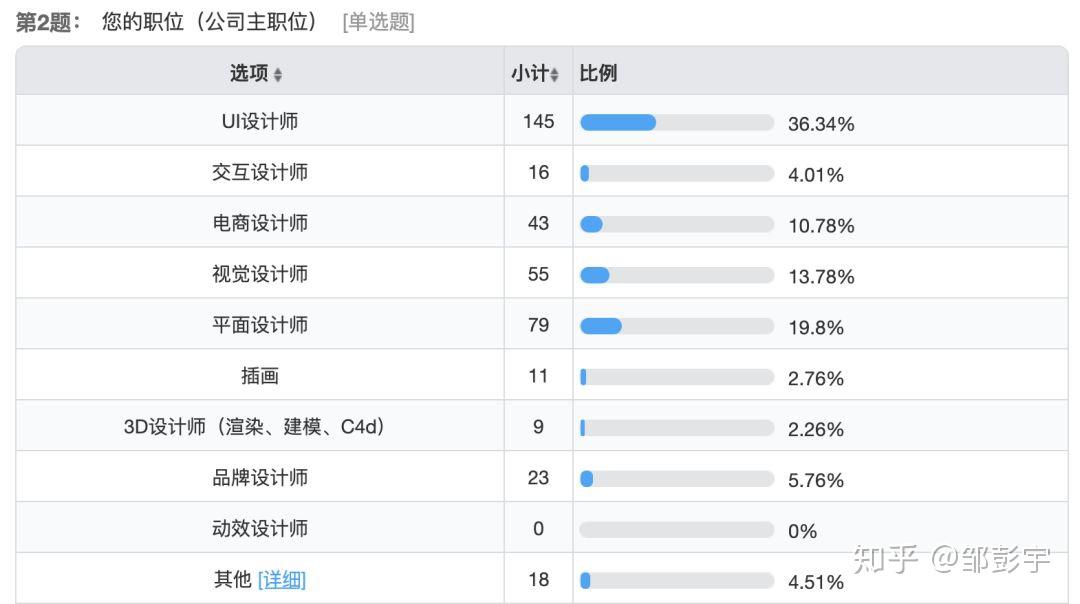Click the question title 您的职位（公司主职位）
Screen dimensions: 1080x604
209,22
